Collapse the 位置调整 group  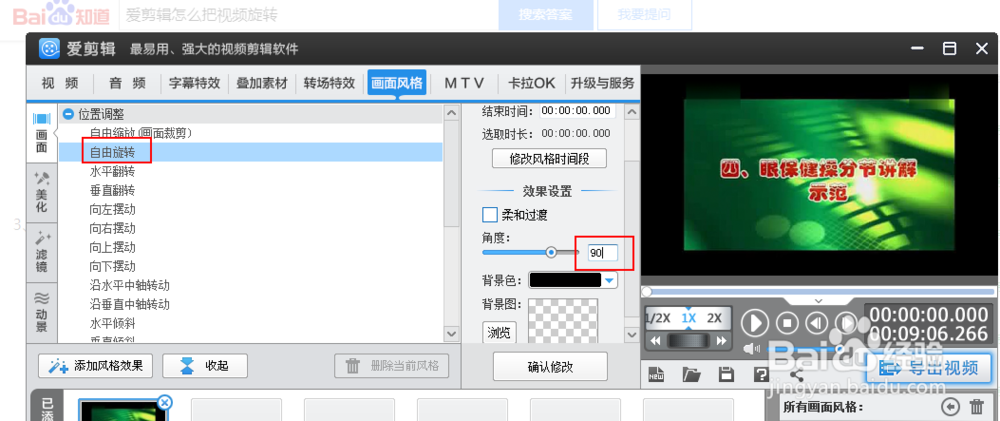(68, 115)
